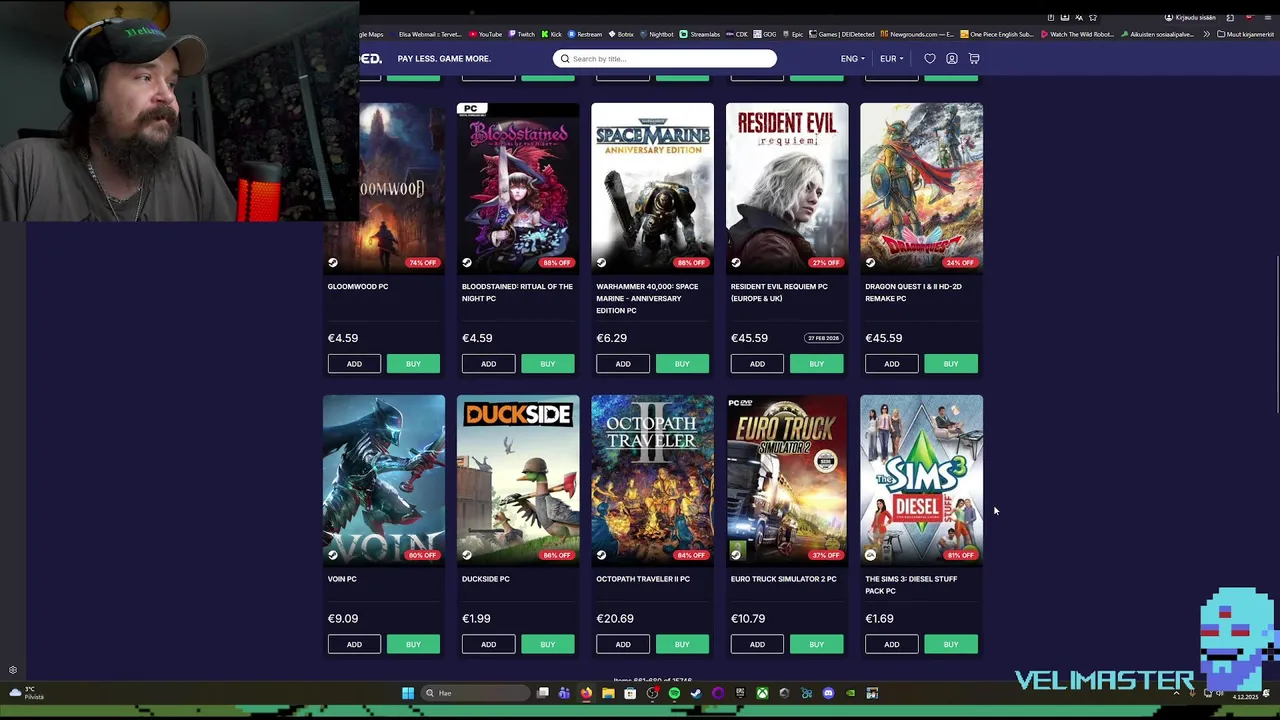Add Duckside PC to cart
Image resolution: width=1280 pixels, height=720 pixels.
(488, 645)
